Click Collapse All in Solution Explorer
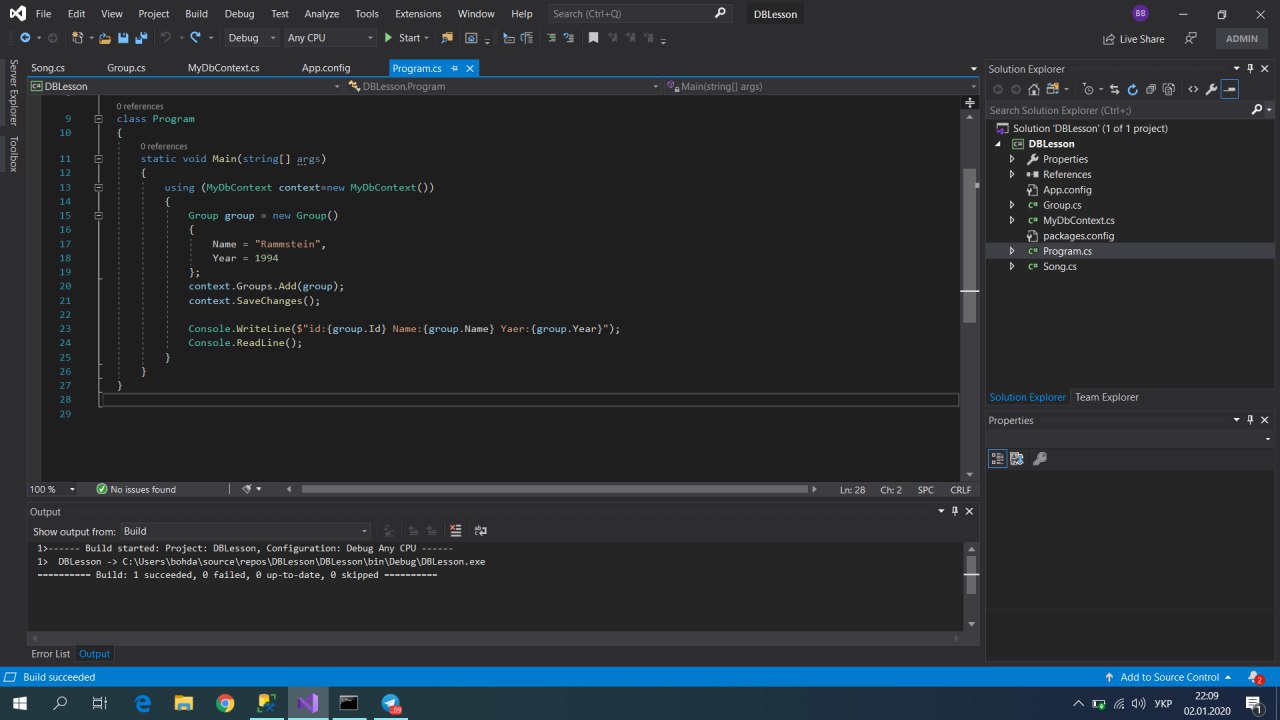The image size is (1280, 720). pos(1151,89)
